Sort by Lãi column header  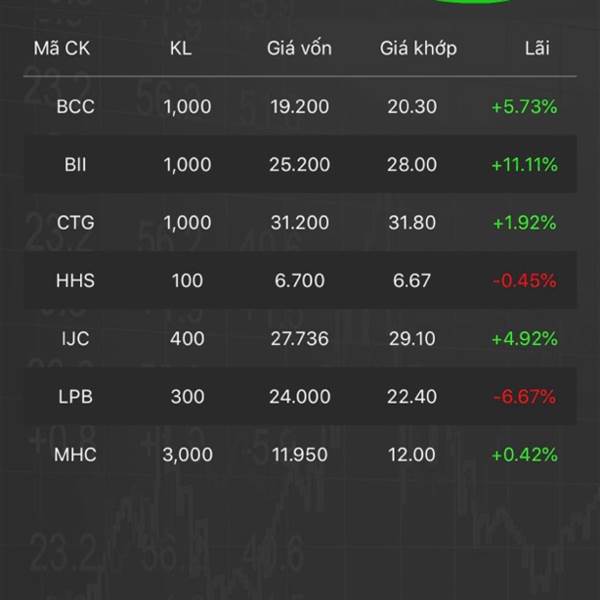coord(537,48)
